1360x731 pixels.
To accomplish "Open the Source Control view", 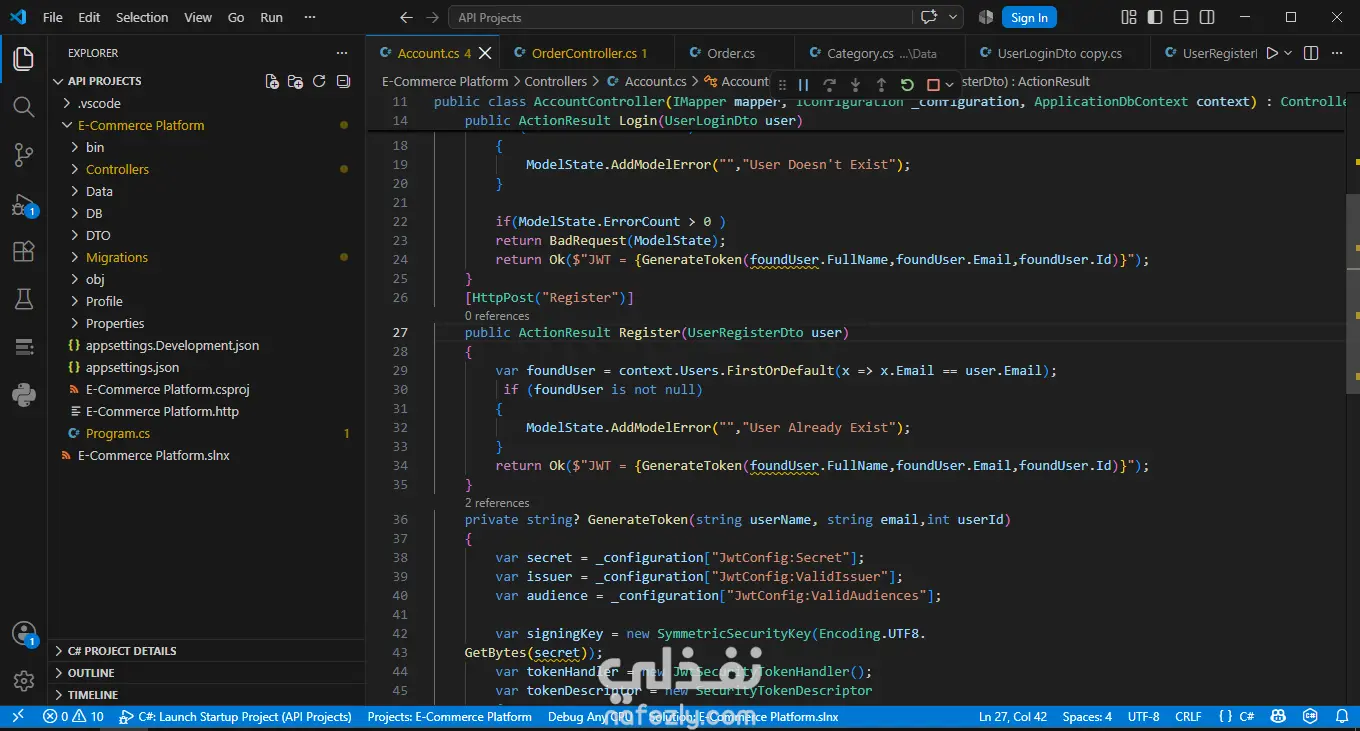I will click(x=23, y=155).
